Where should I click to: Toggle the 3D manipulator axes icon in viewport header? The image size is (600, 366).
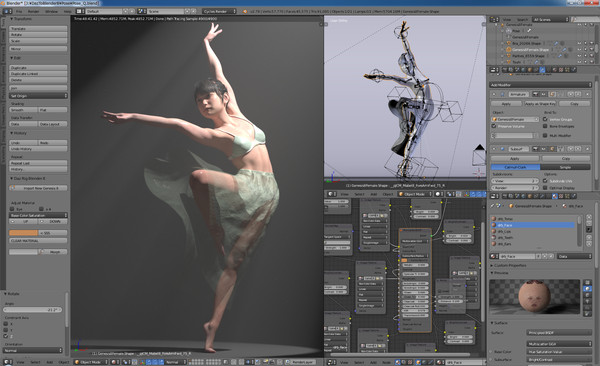[141, 362]
